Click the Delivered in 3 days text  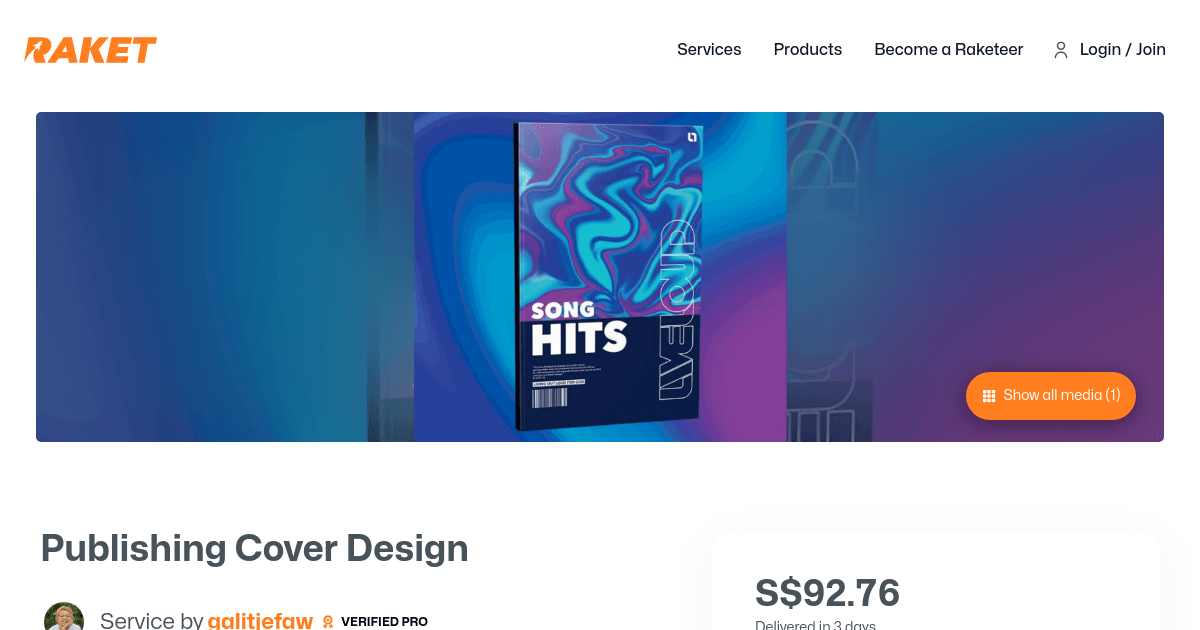click(815, 625)
